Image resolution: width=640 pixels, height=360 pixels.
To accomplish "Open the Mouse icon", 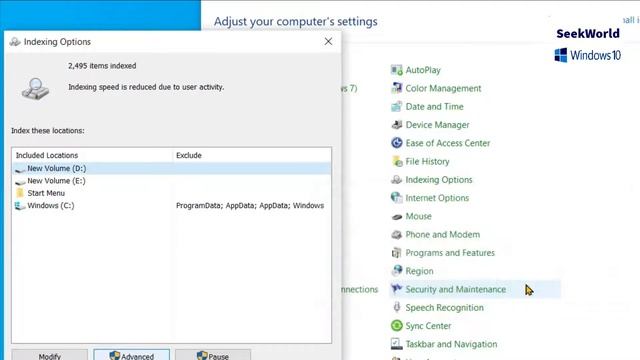I will click(396, 216).
